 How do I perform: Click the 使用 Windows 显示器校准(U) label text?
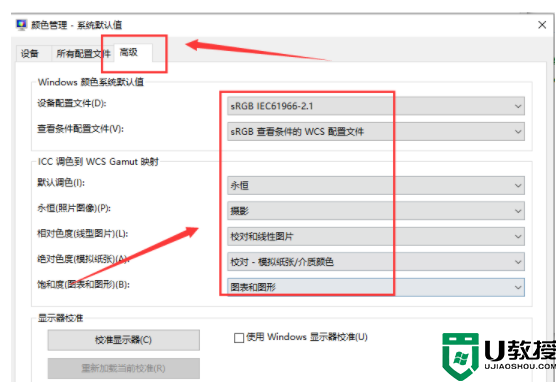click(x=307, y=337)
